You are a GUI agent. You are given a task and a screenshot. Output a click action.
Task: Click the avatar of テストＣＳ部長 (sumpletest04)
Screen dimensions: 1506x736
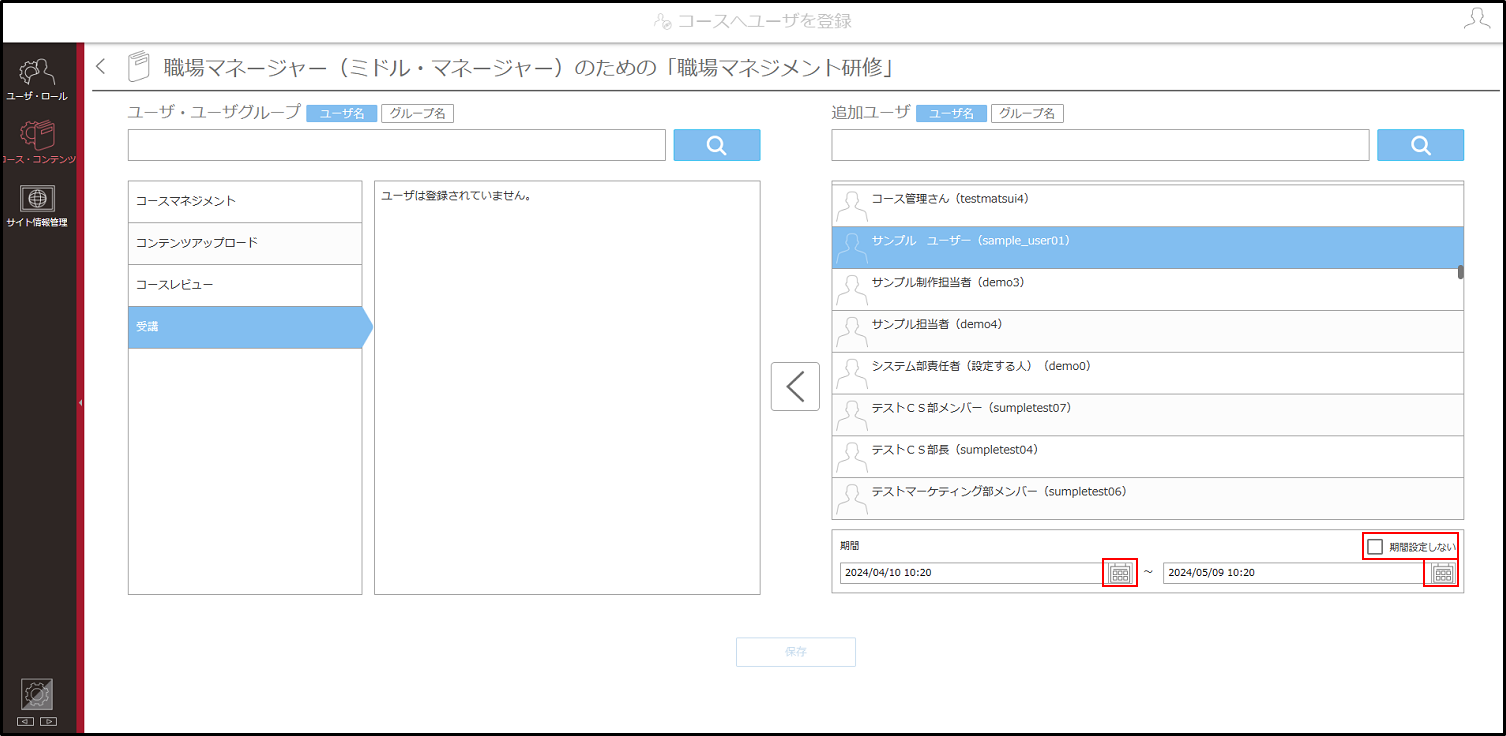851,458
